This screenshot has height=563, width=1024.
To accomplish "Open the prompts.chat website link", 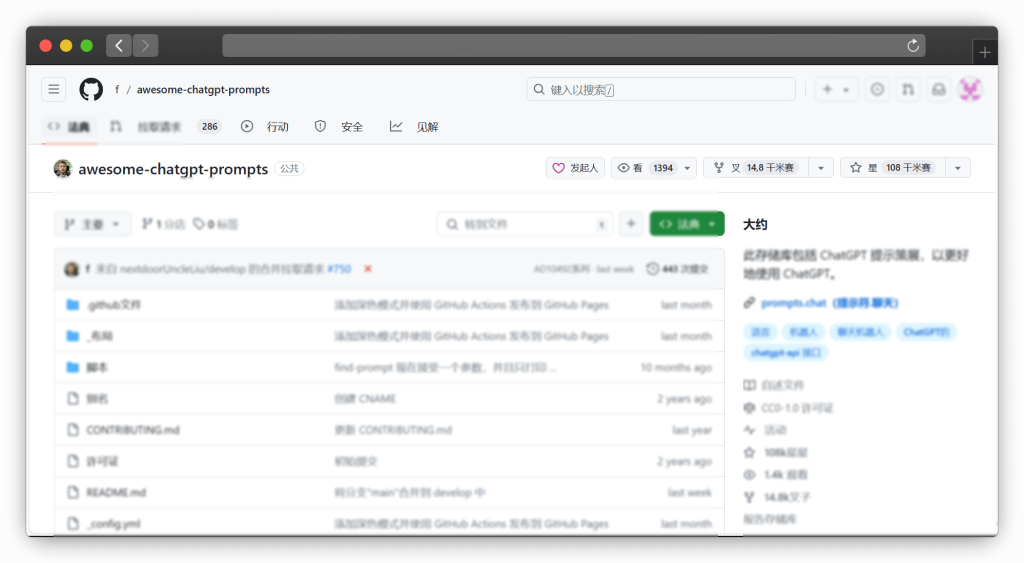I will 830,303.
